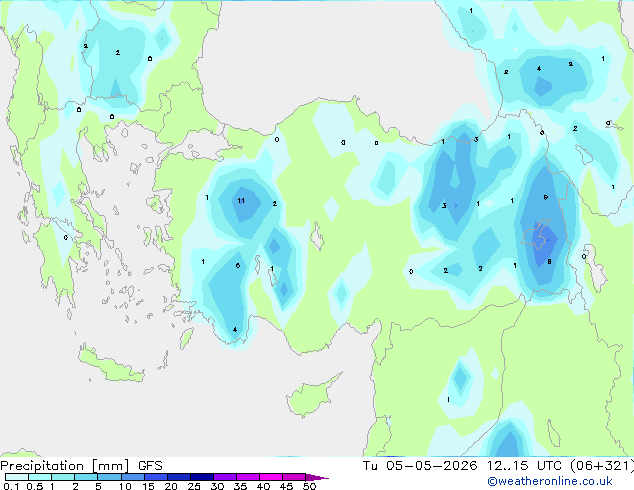Click the legend label '30'

(x=217, y=486)
